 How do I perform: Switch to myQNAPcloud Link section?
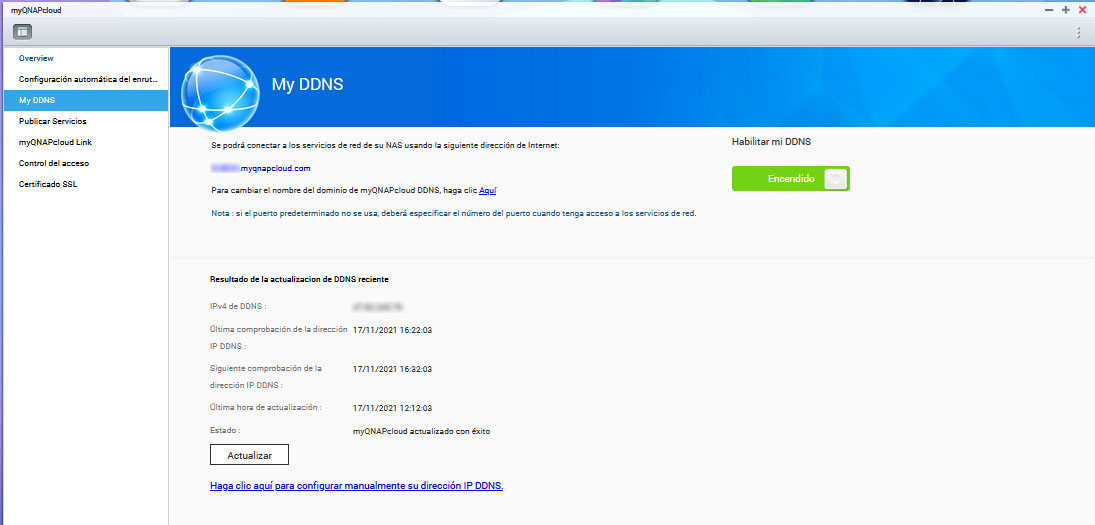[x=55, y=142]
